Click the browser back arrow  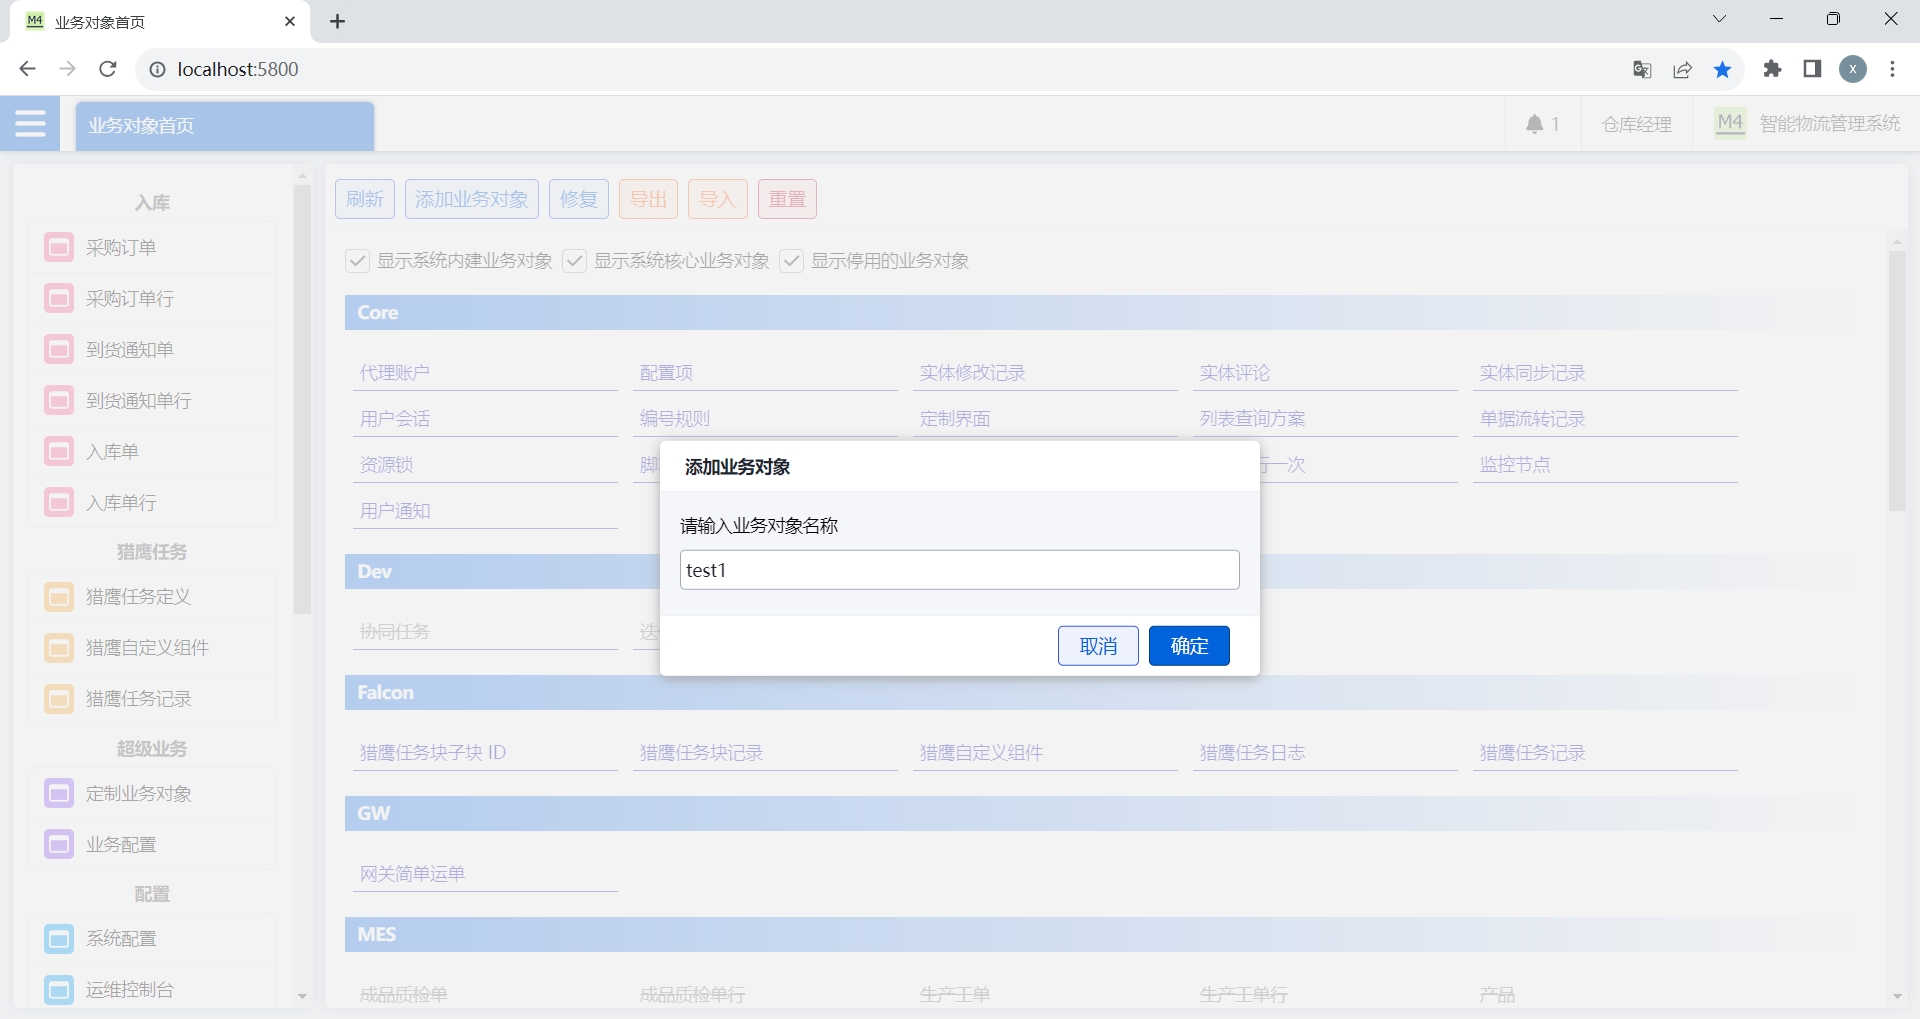(28, 69)
